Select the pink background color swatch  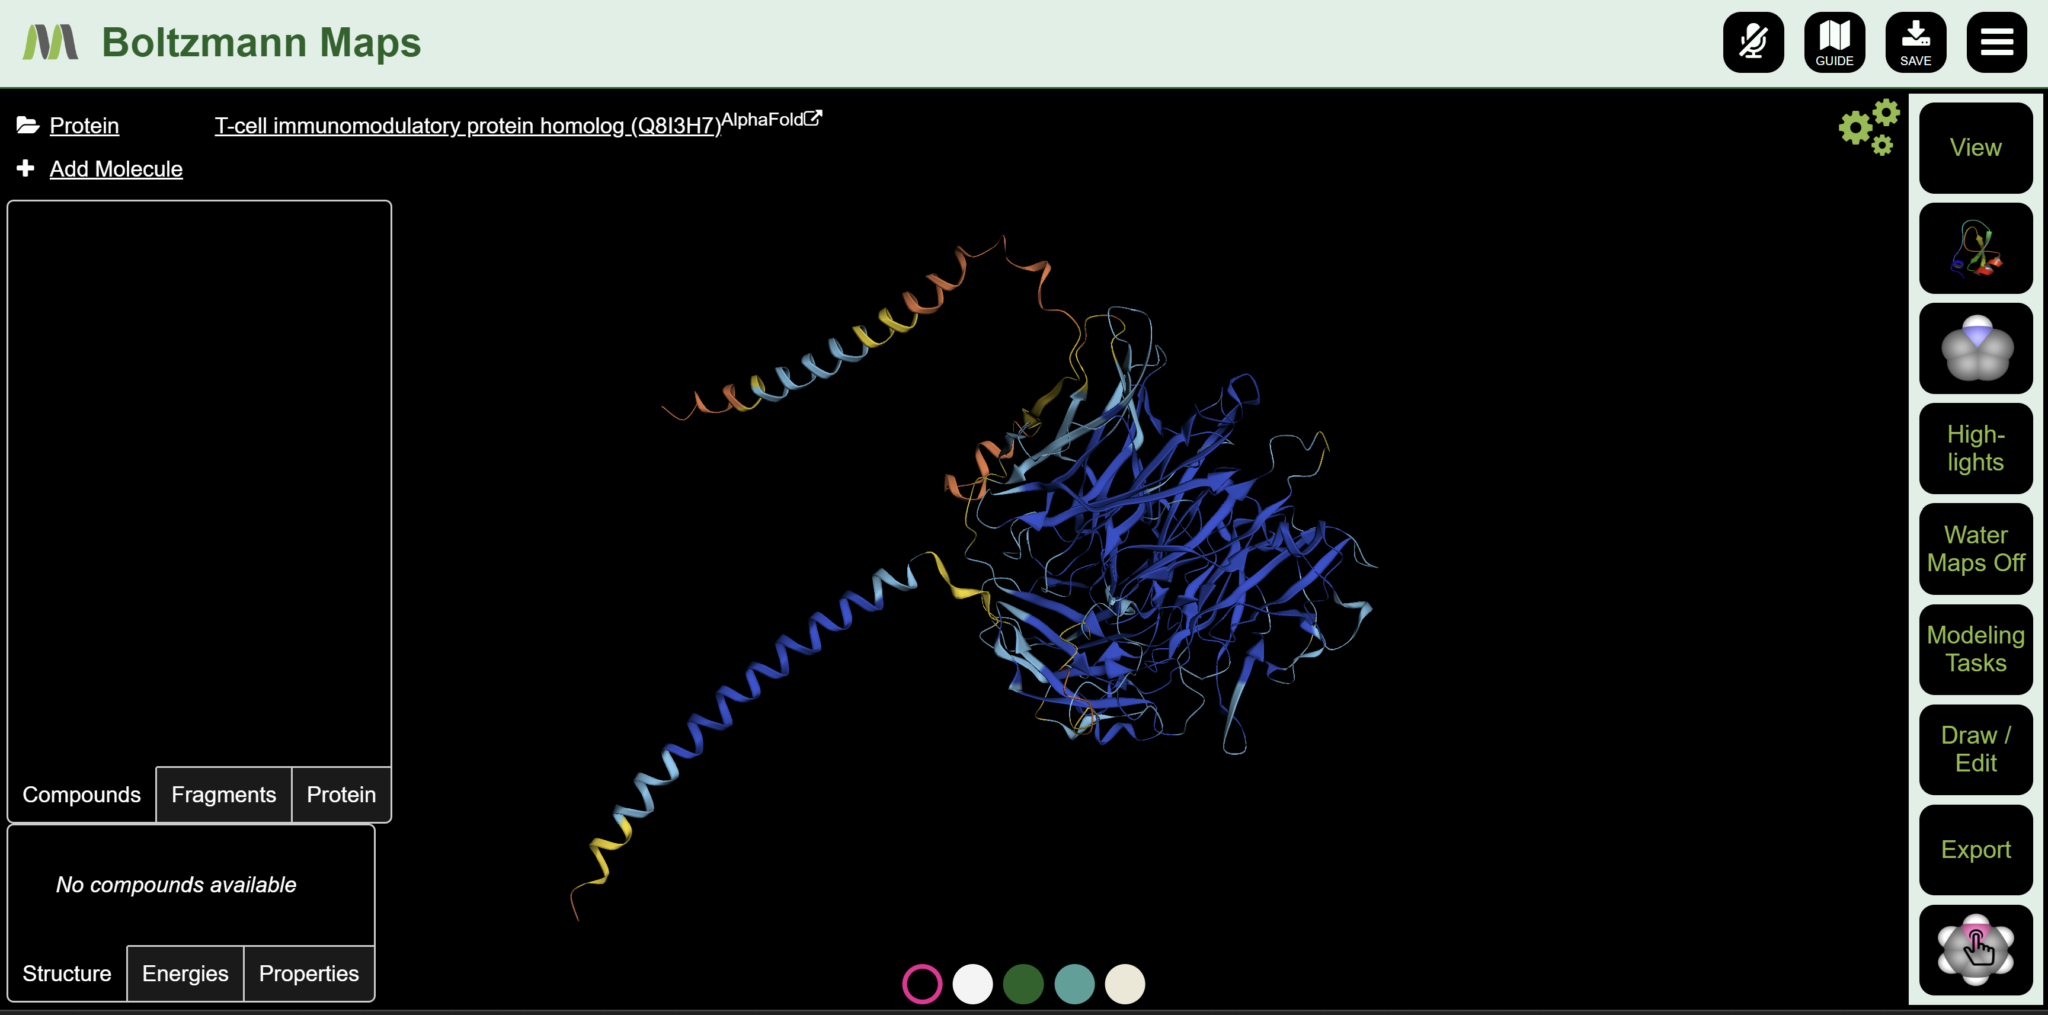pyautogui.click(x=921, y=983)
